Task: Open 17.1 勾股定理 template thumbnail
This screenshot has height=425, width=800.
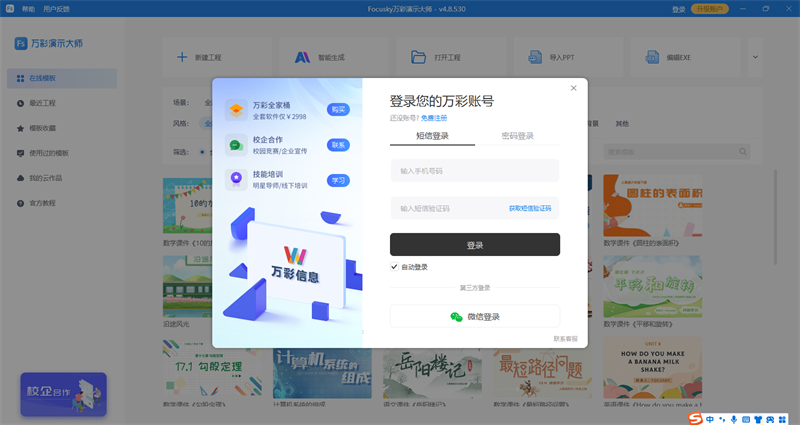Action: point(212,368)
